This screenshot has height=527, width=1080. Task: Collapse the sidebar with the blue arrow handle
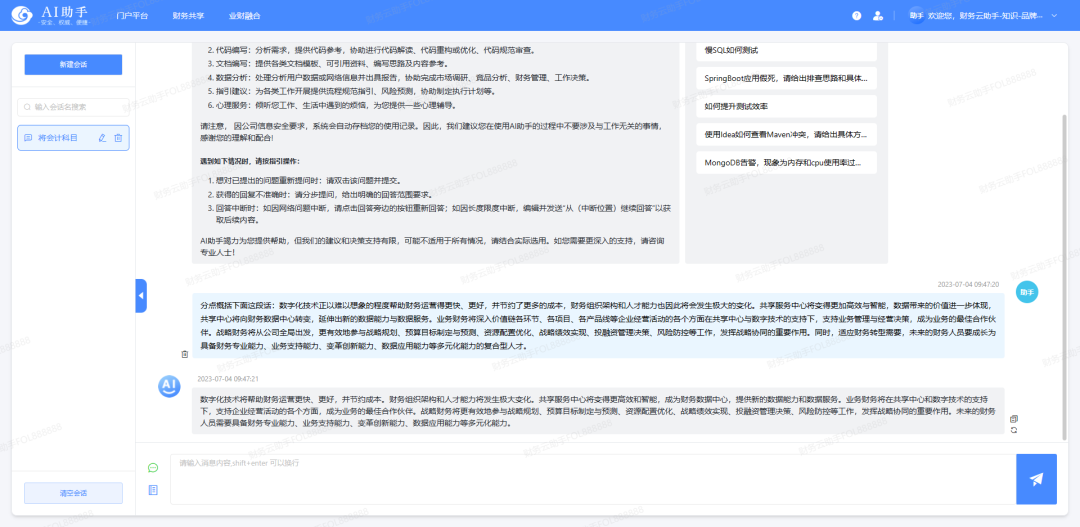141,296
